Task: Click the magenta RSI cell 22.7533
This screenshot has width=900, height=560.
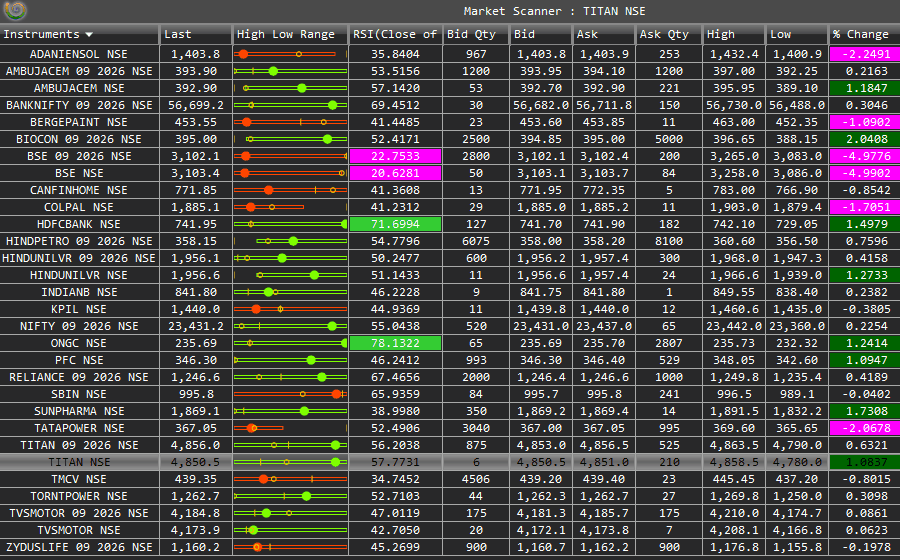Action: [x=395, y=156]
